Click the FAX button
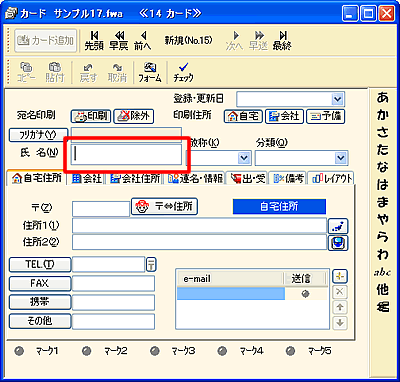This screenshot has height=382, width=400. click(x=40, y=284)
